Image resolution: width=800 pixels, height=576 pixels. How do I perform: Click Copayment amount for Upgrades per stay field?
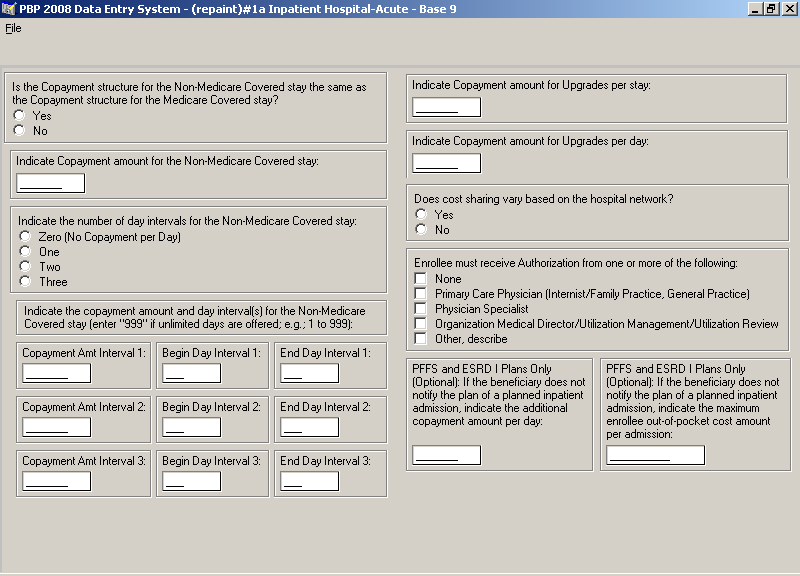pyautogui.click(x=446, y=107)
